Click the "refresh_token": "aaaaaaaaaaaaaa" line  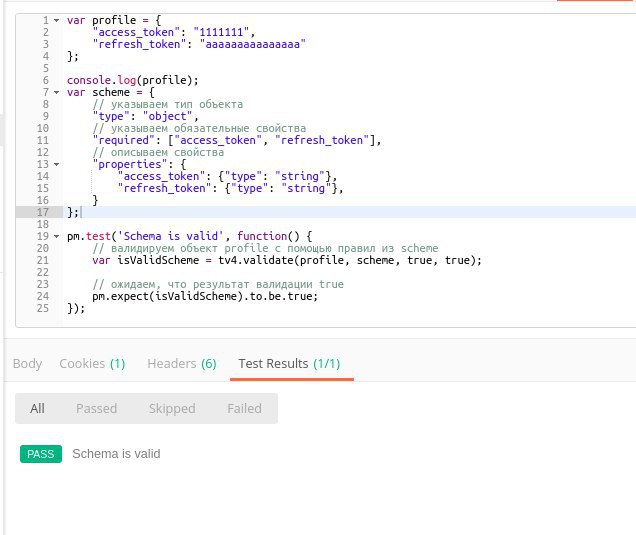tap(199, 44)
